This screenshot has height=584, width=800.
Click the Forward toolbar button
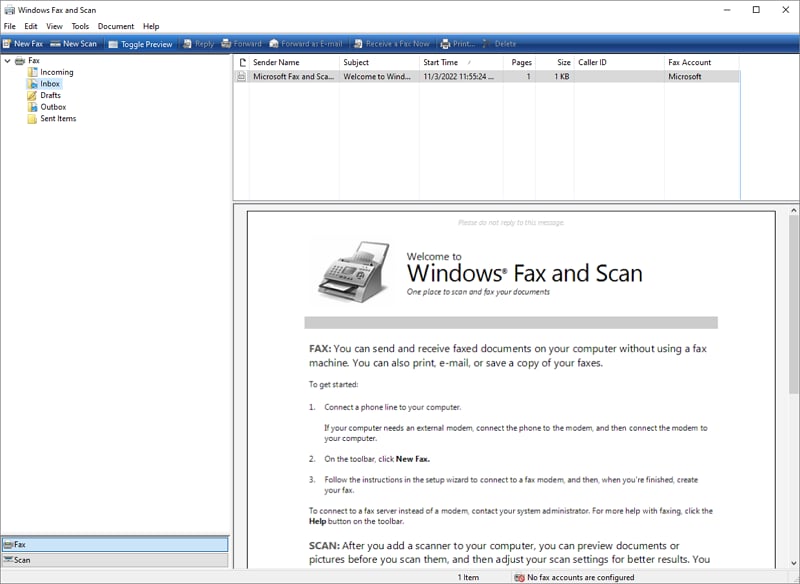pos(241,44)
